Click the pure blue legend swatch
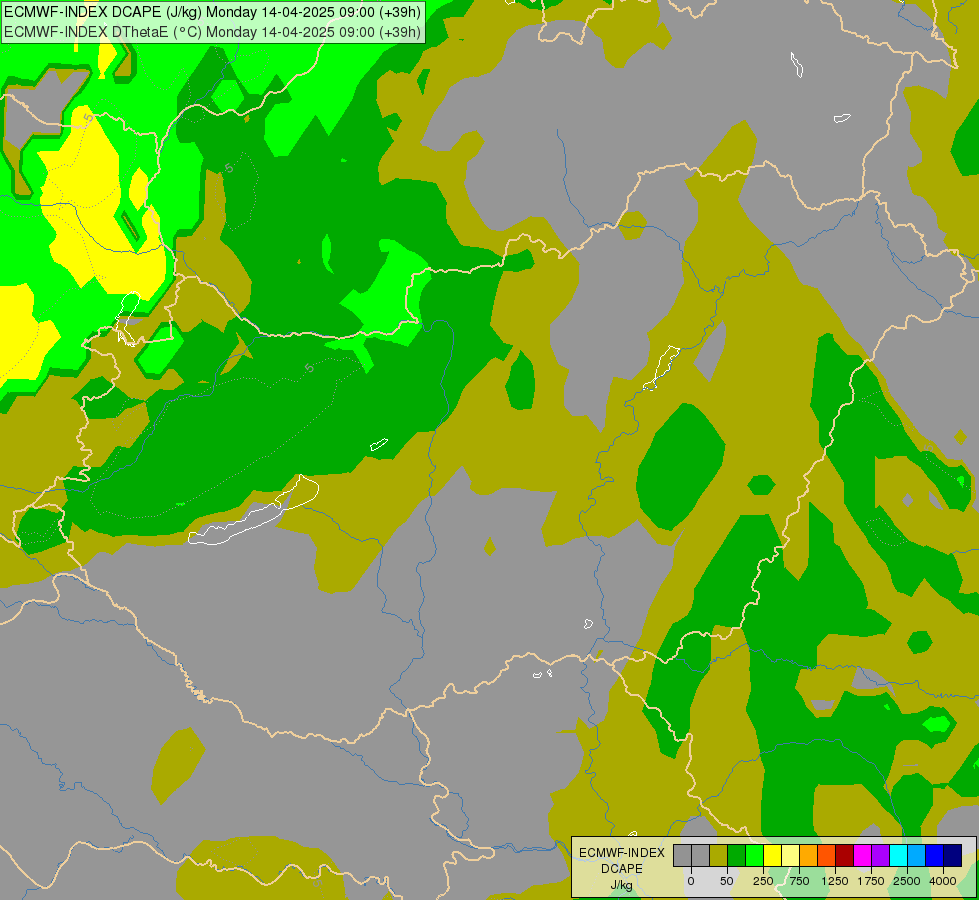Image resolution: width=979 pixels, height=900 pixels. (x=935, y=855)
